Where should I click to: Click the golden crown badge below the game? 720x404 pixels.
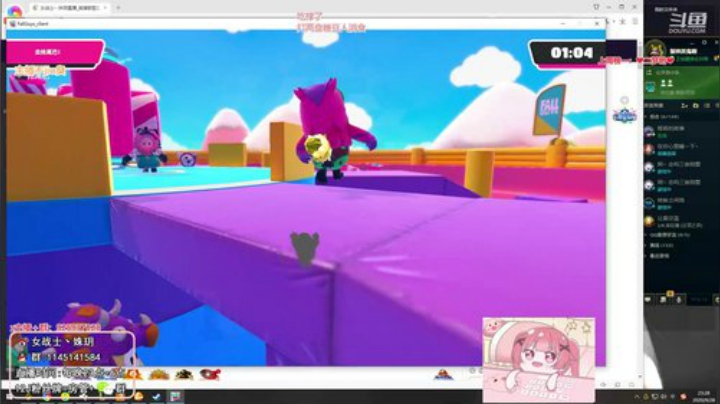click(x=159, y=375)
